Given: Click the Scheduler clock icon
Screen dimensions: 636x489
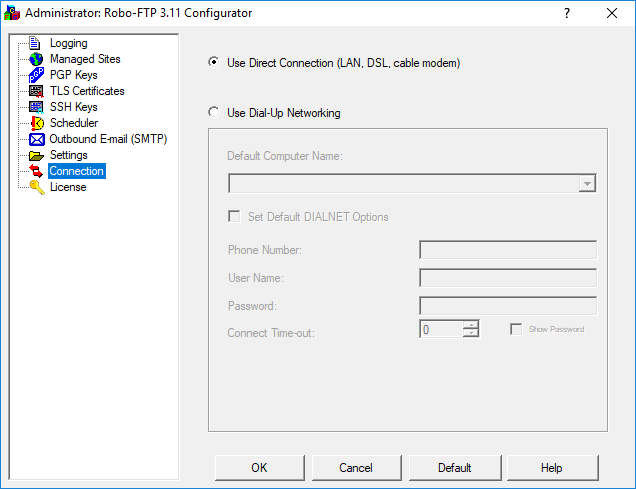Looking at the screenshot, I should click(37, 123).
